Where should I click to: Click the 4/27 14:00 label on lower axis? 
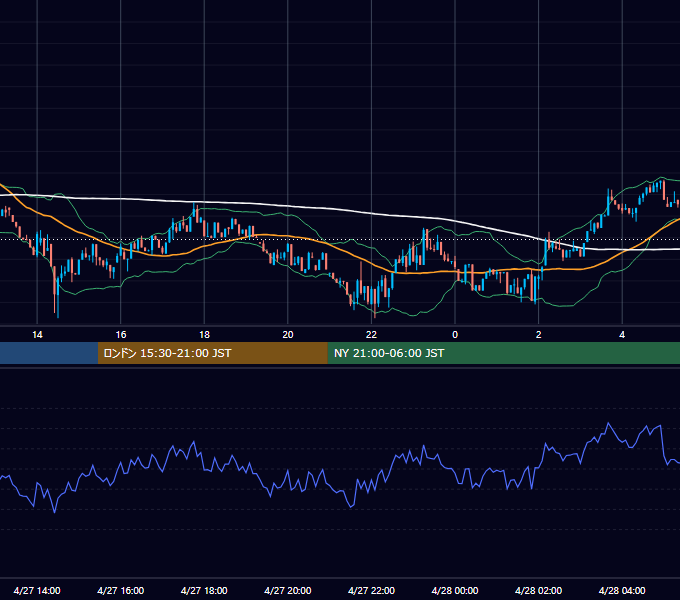[x=37, y=590]
